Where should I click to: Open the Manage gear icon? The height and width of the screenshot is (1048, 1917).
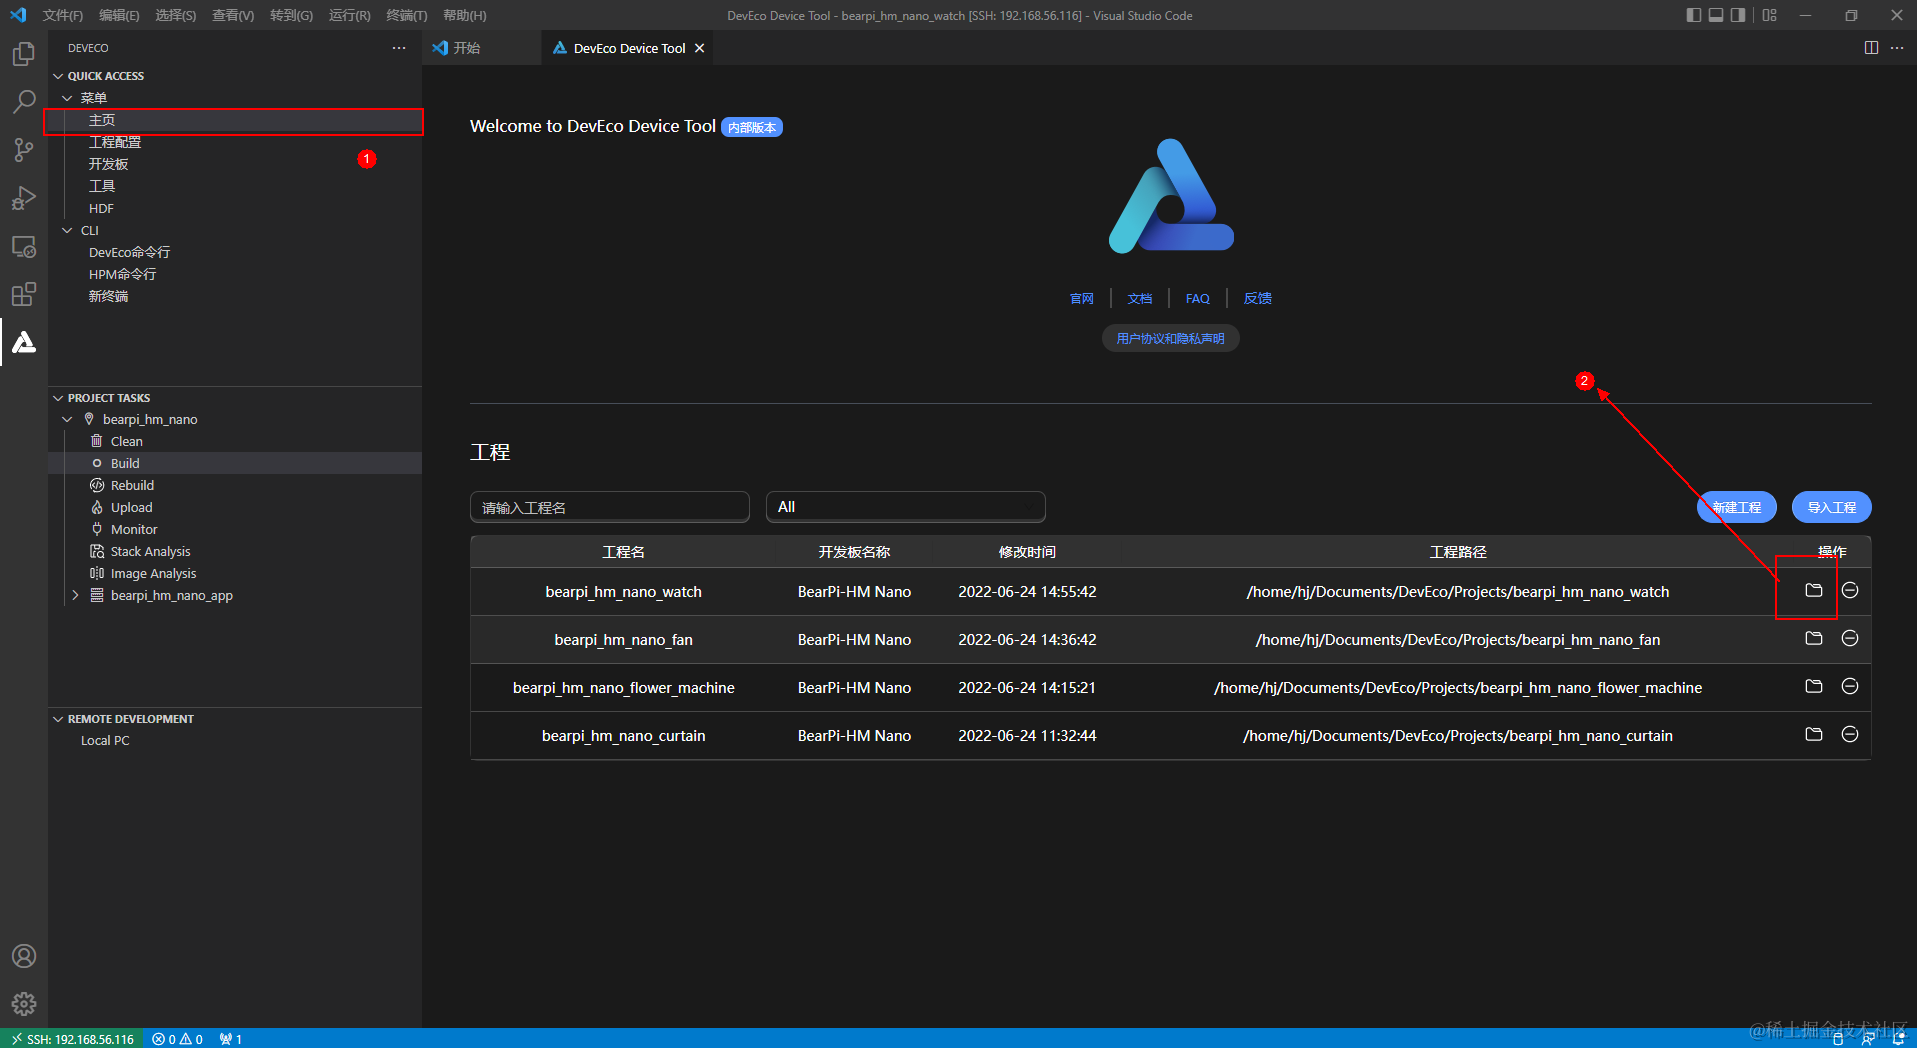point(24,1003)
